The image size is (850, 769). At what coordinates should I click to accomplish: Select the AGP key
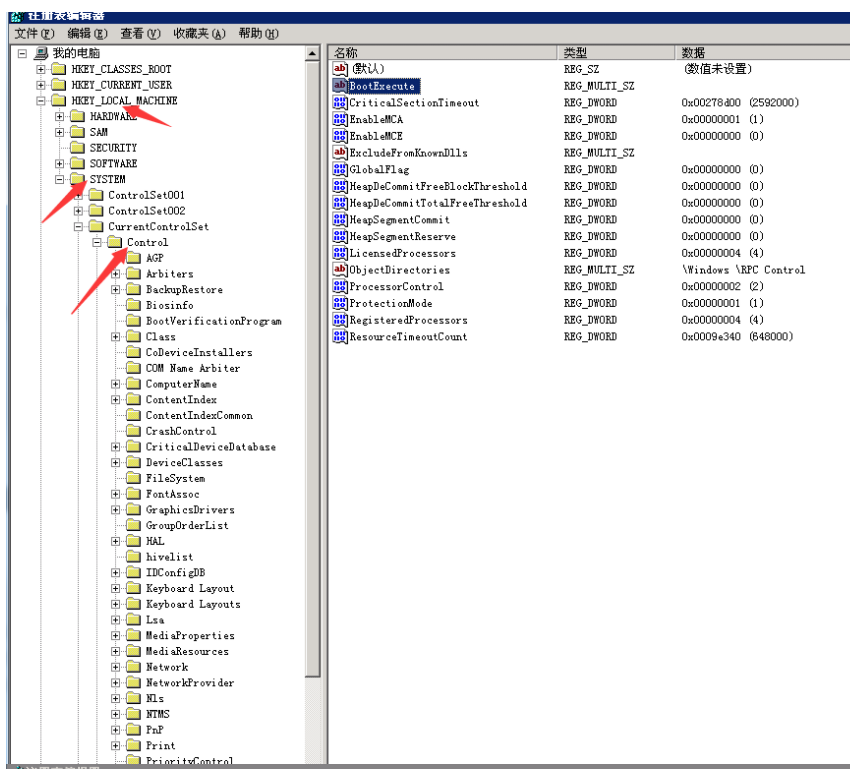pyautogui.click(x=154, y=258)
